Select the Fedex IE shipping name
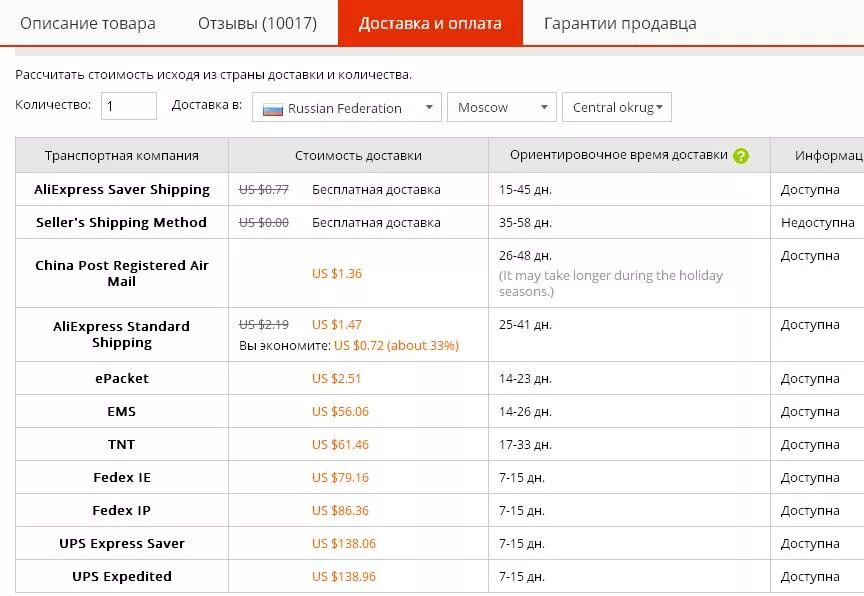864x596 pixels. (x=122, y=478)
